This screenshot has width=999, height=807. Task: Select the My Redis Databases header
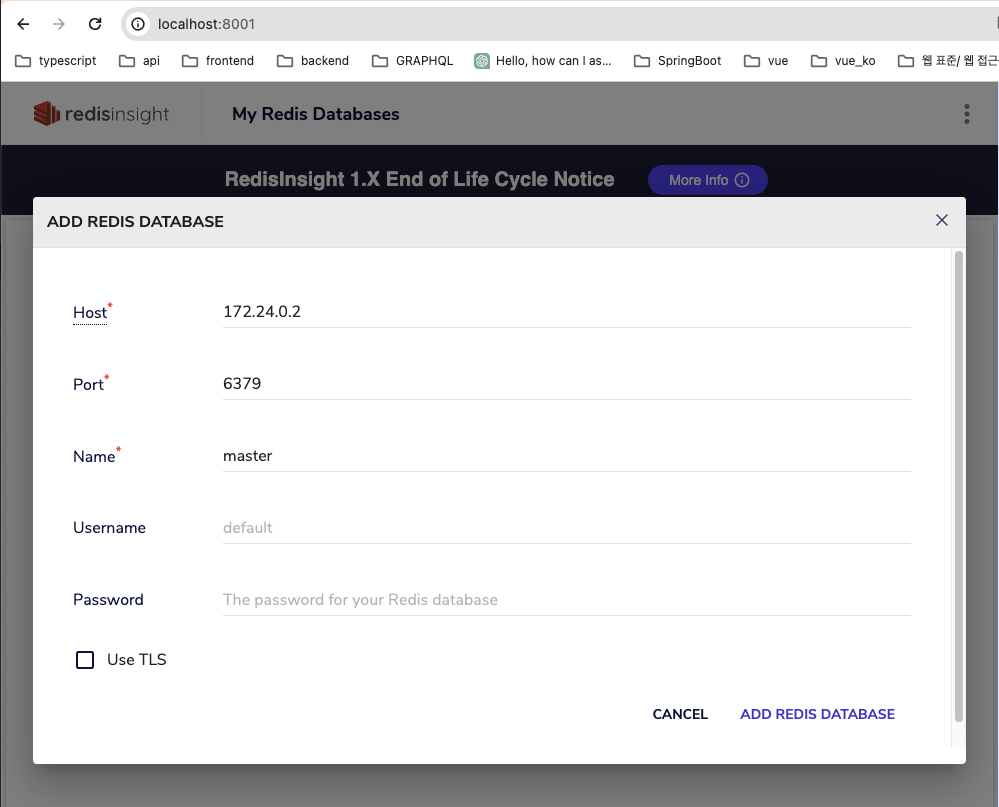pos(315,113)
